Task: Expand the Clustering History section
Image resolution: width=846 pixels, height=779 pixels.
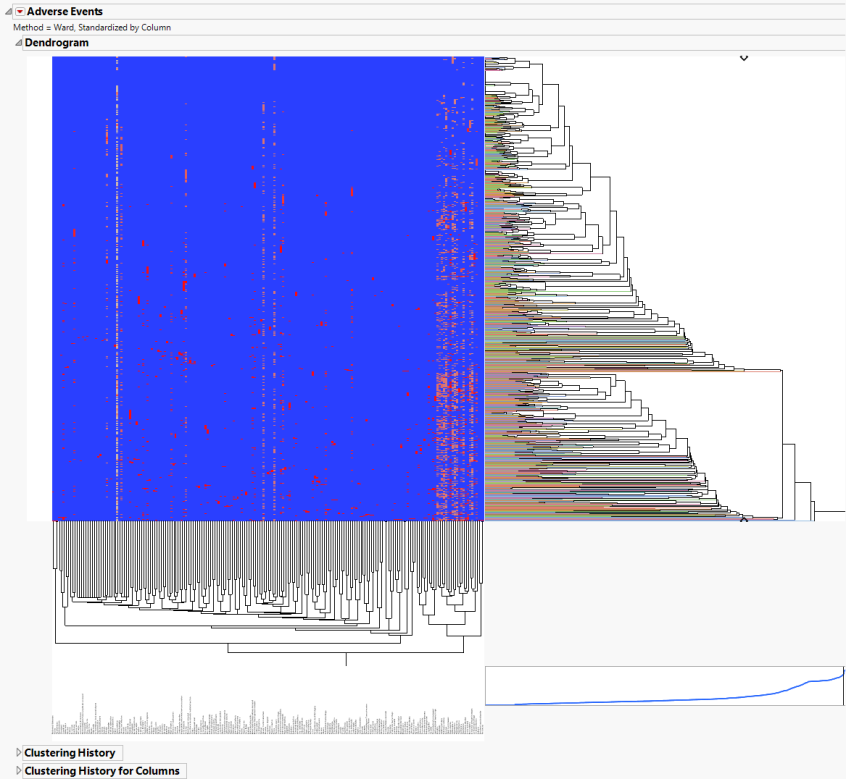Action: [x=18, y=752]
